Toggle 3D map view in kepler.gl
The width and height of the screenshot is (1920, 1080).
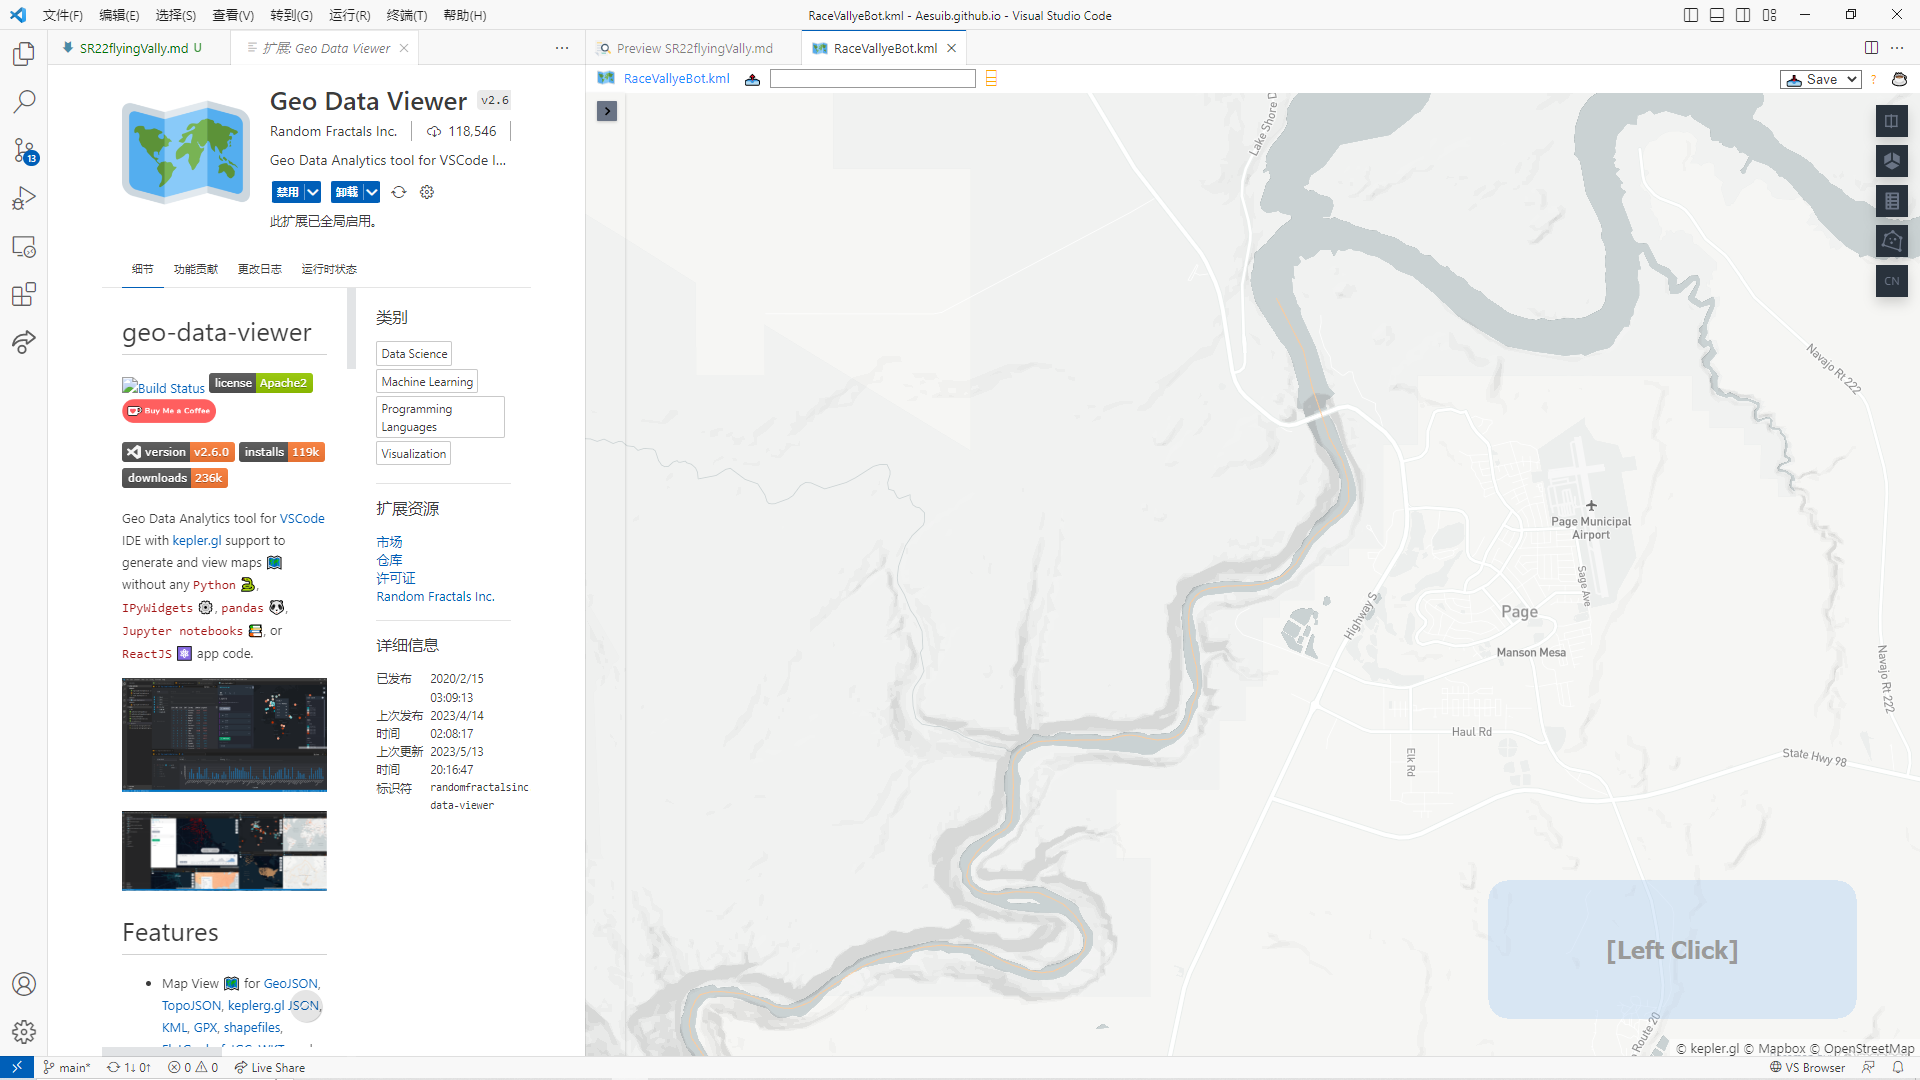point(1891,161)
